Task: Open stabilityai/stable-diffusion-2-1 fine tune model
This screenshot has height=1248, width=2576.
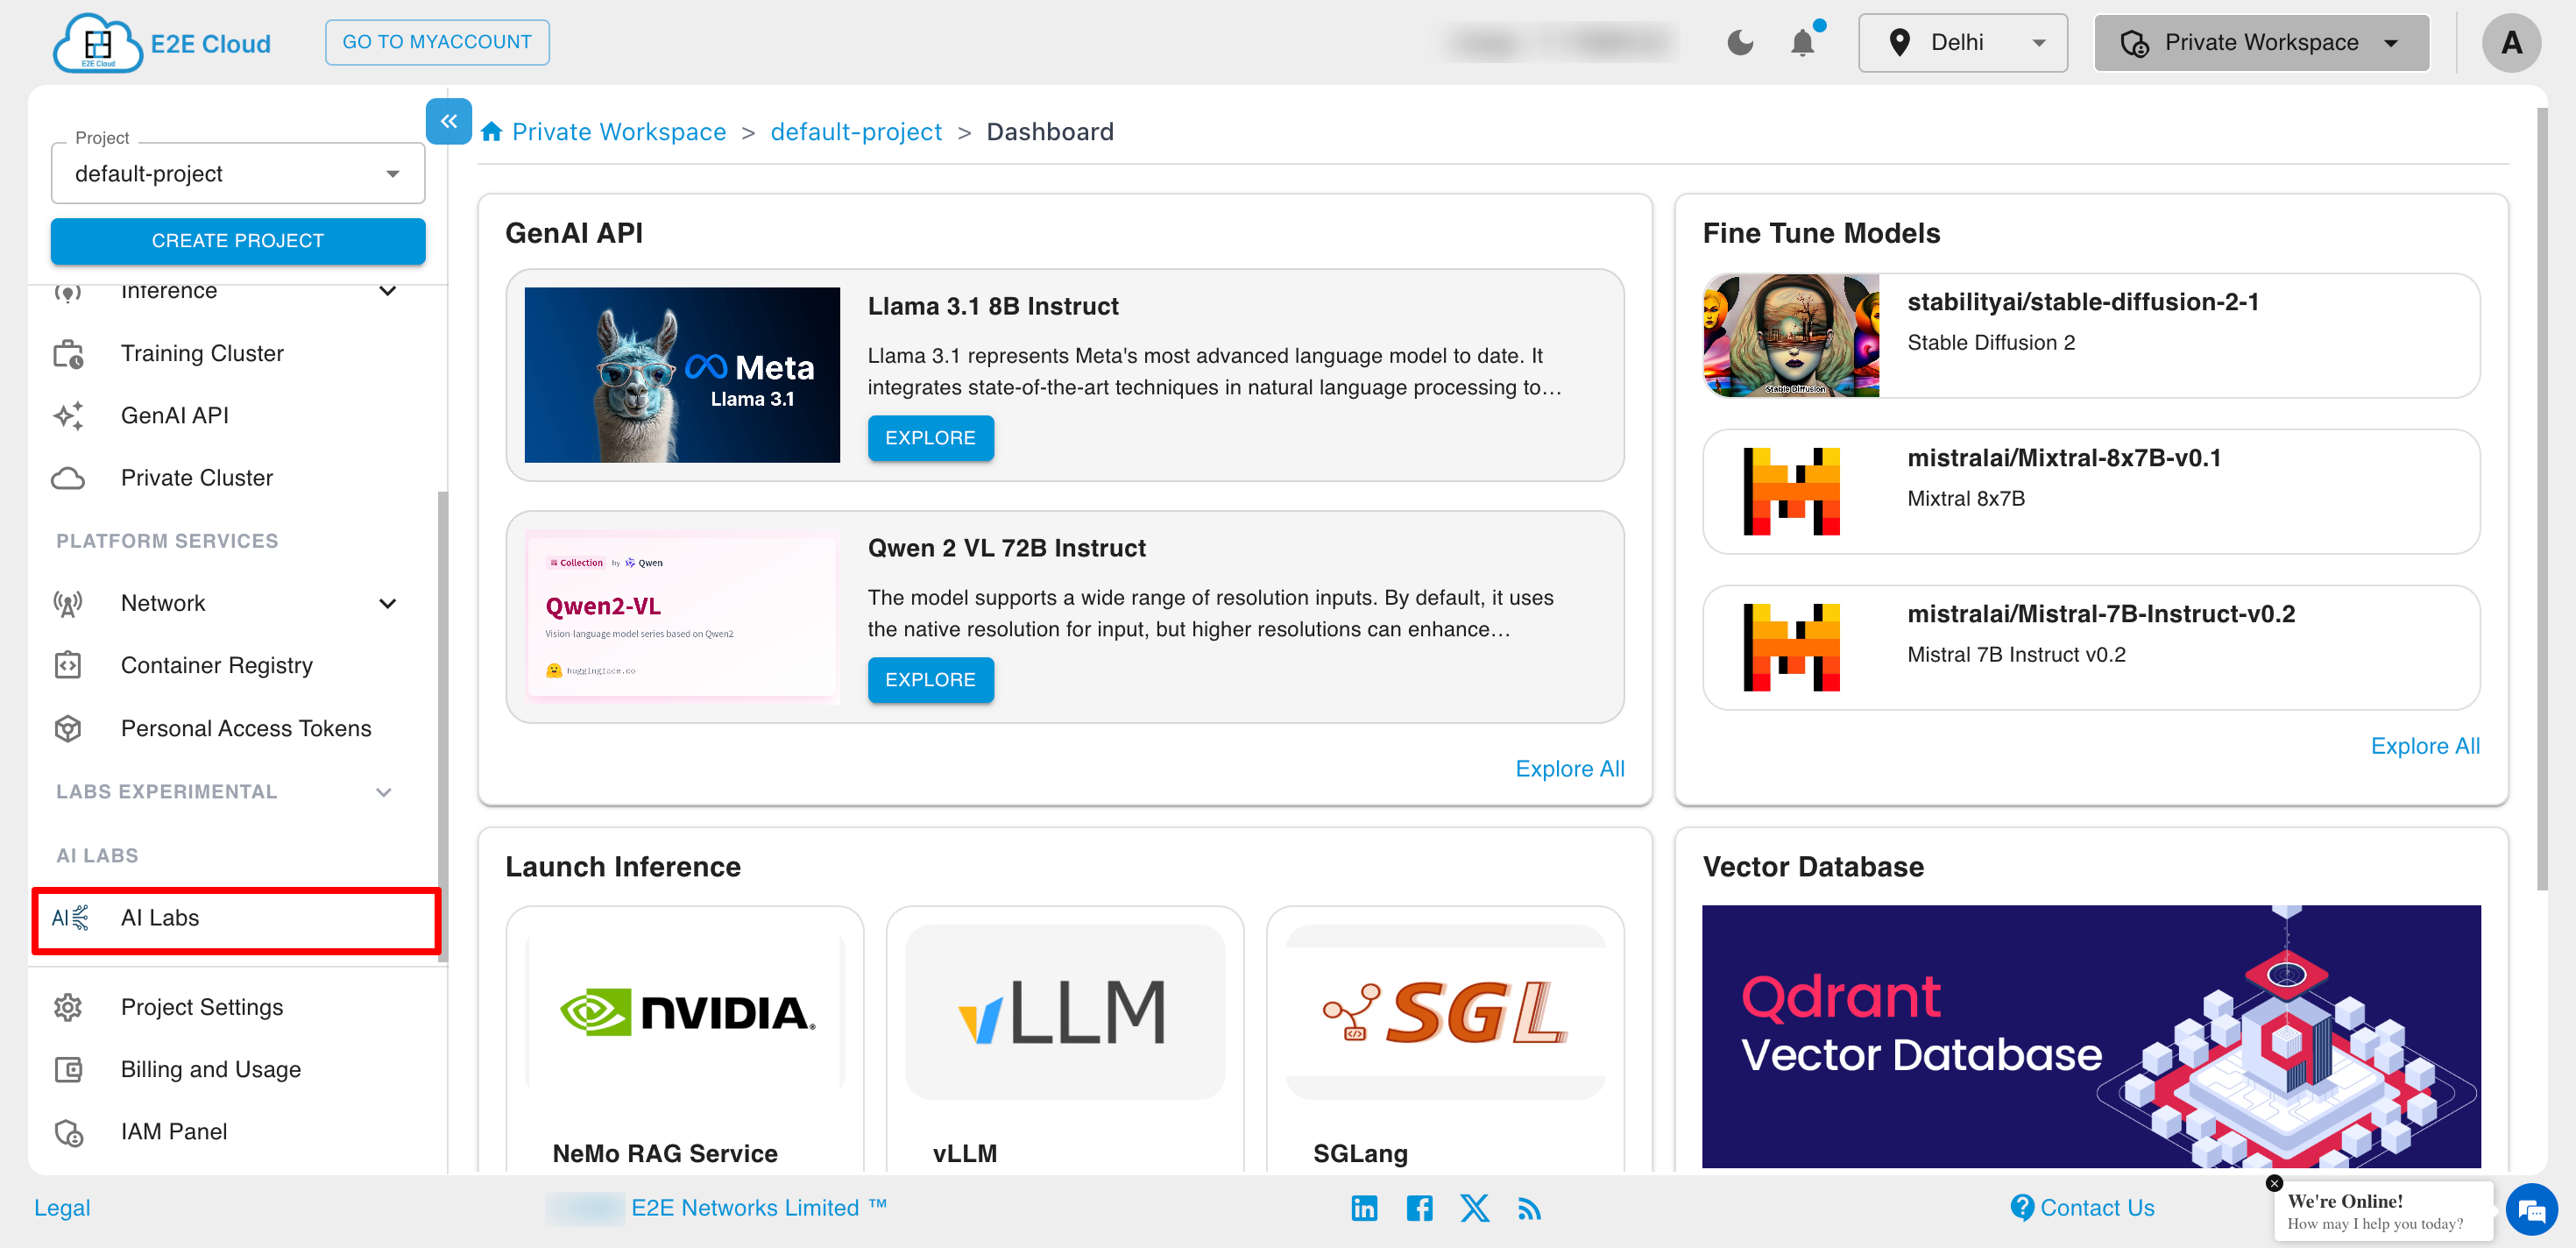Action: (2091, 335)
